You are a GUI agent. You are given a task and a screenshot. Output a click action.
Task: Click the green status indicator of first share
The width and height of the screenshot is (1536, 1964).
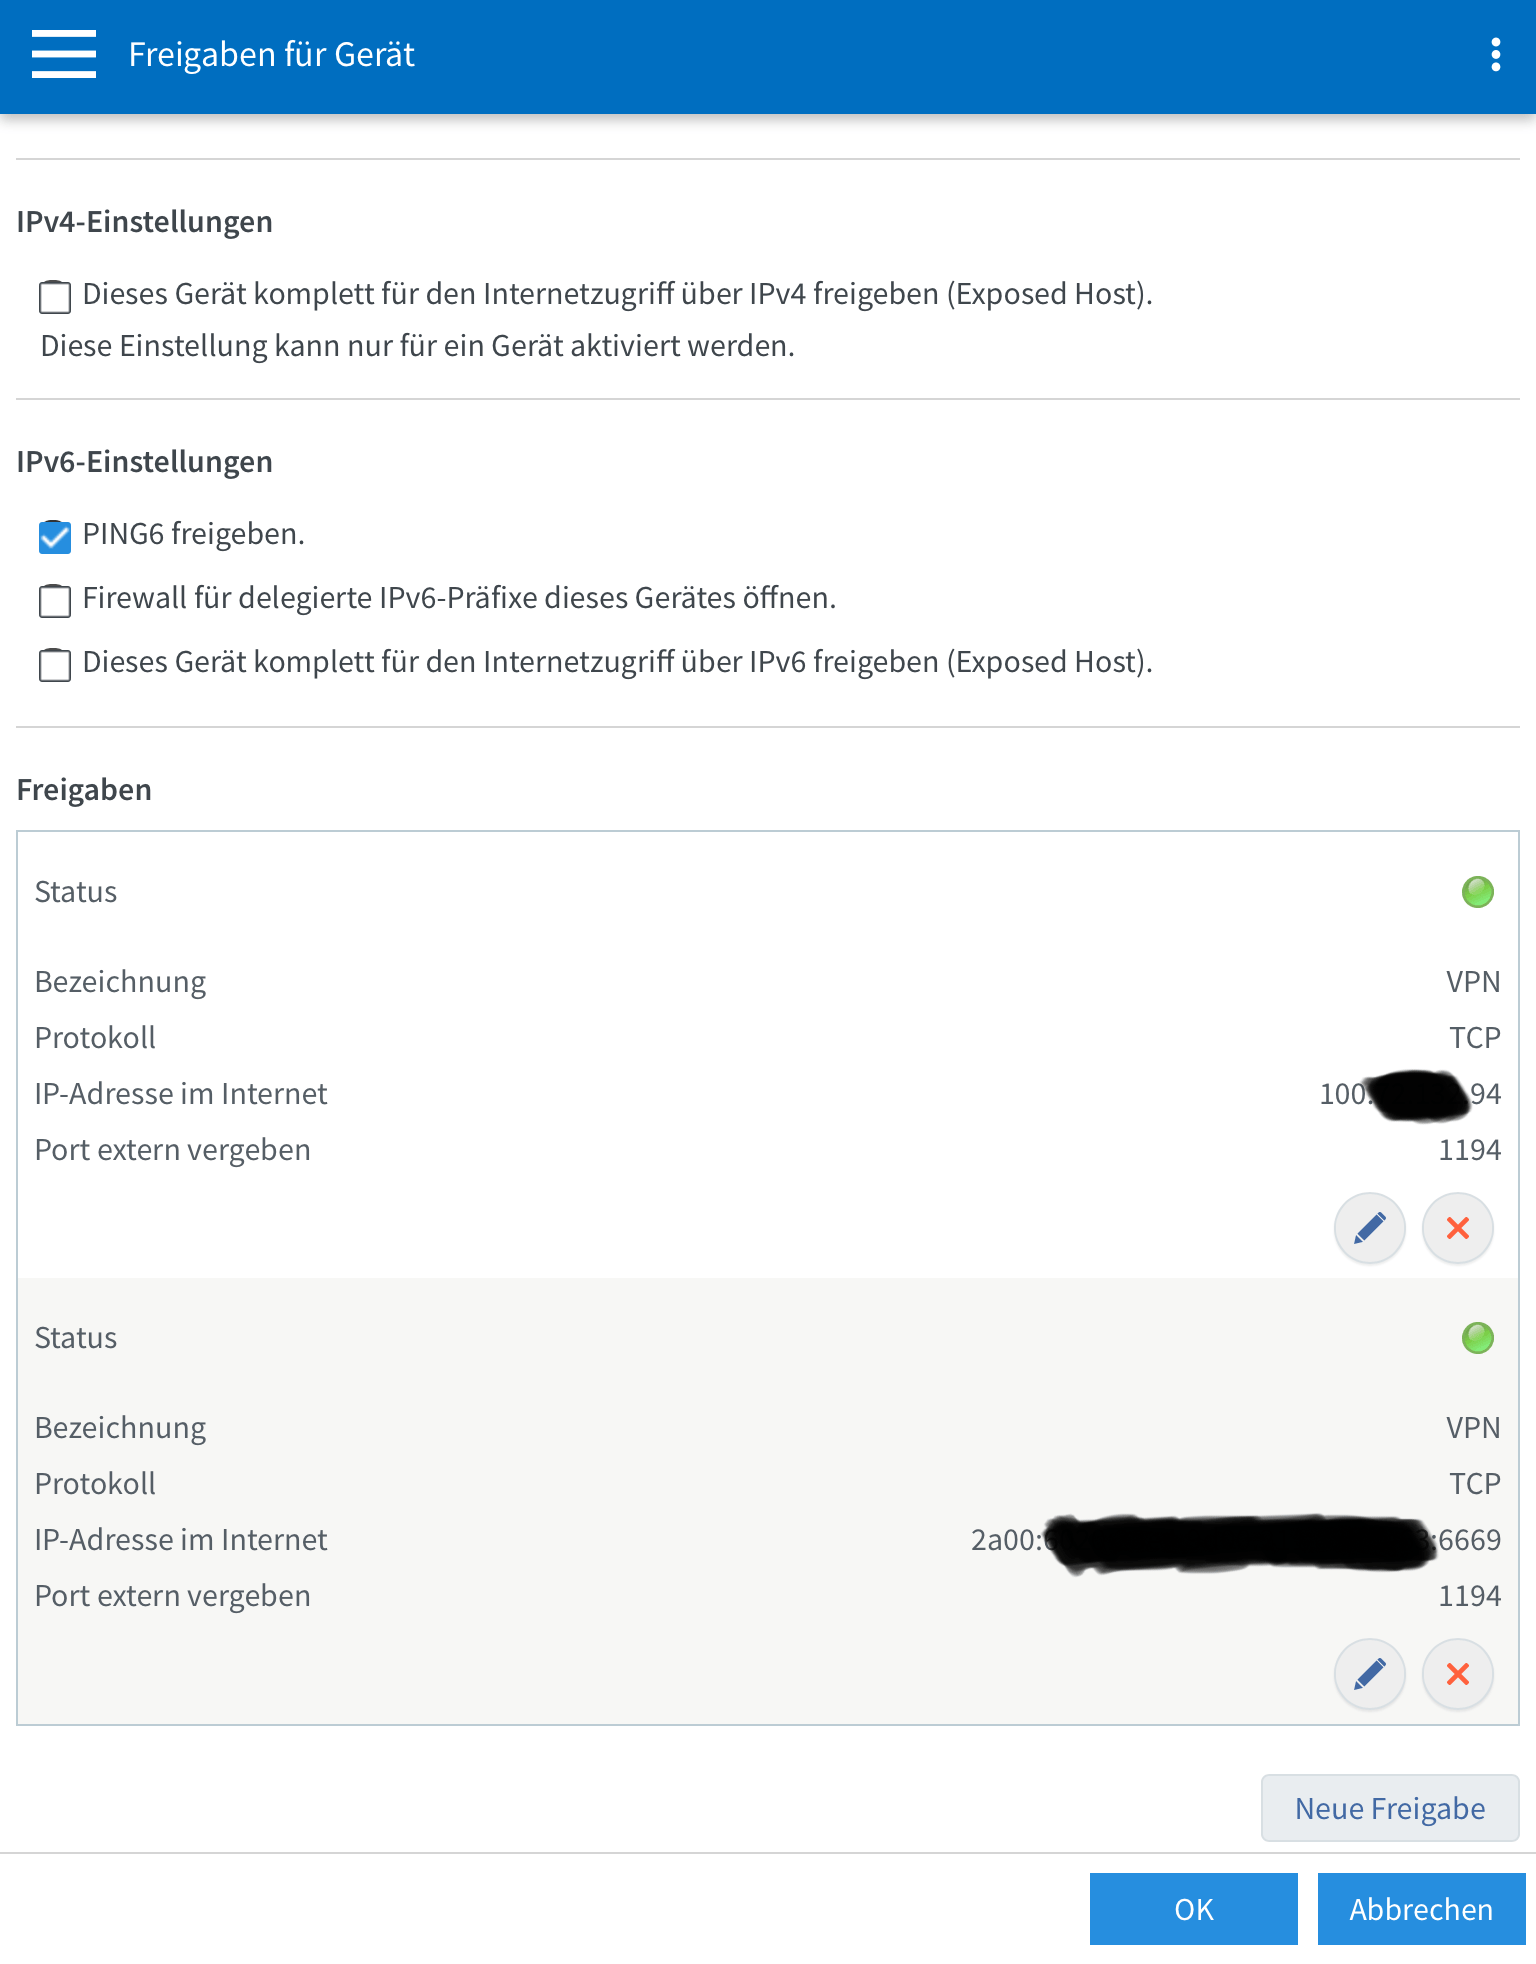(1477, 892)
